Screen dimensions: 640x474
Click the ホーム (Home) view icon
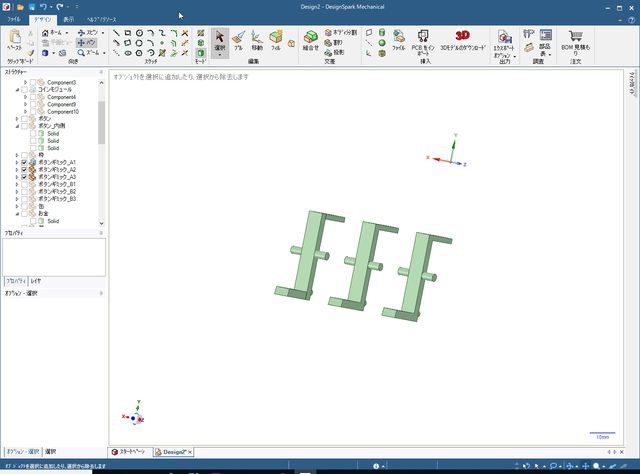click(x=45, y=33)
